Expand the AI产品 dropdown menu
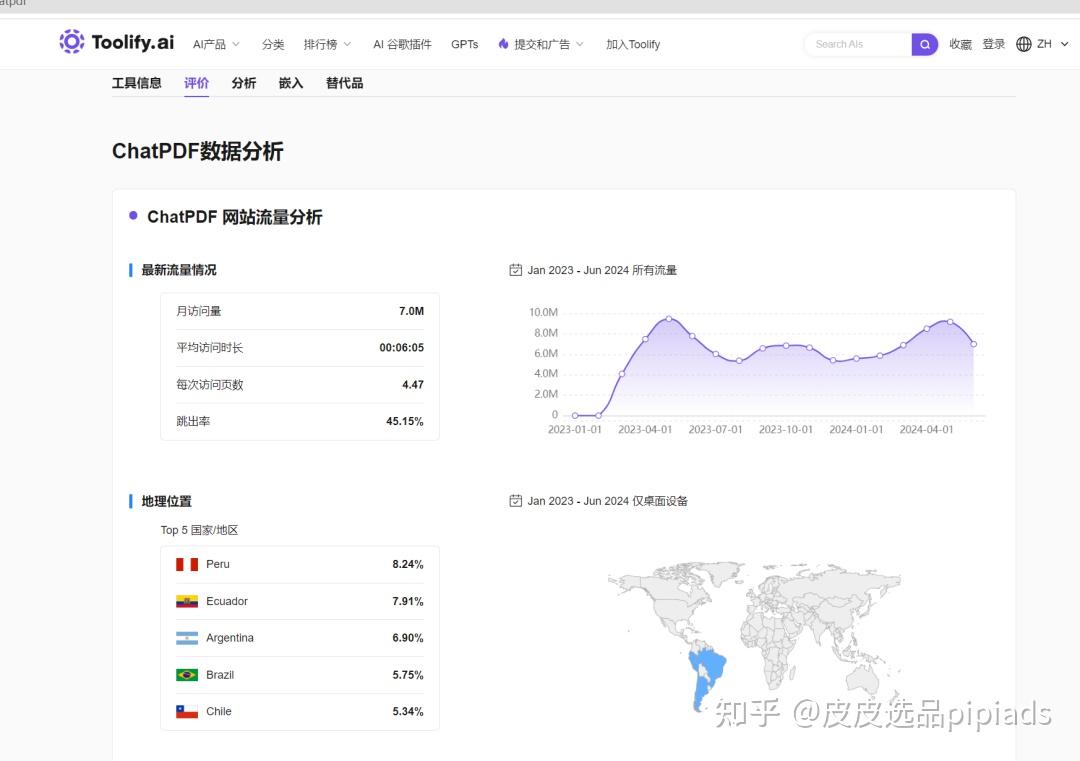The height and width of the screenshot is (761, 1080). coord(216,44)
